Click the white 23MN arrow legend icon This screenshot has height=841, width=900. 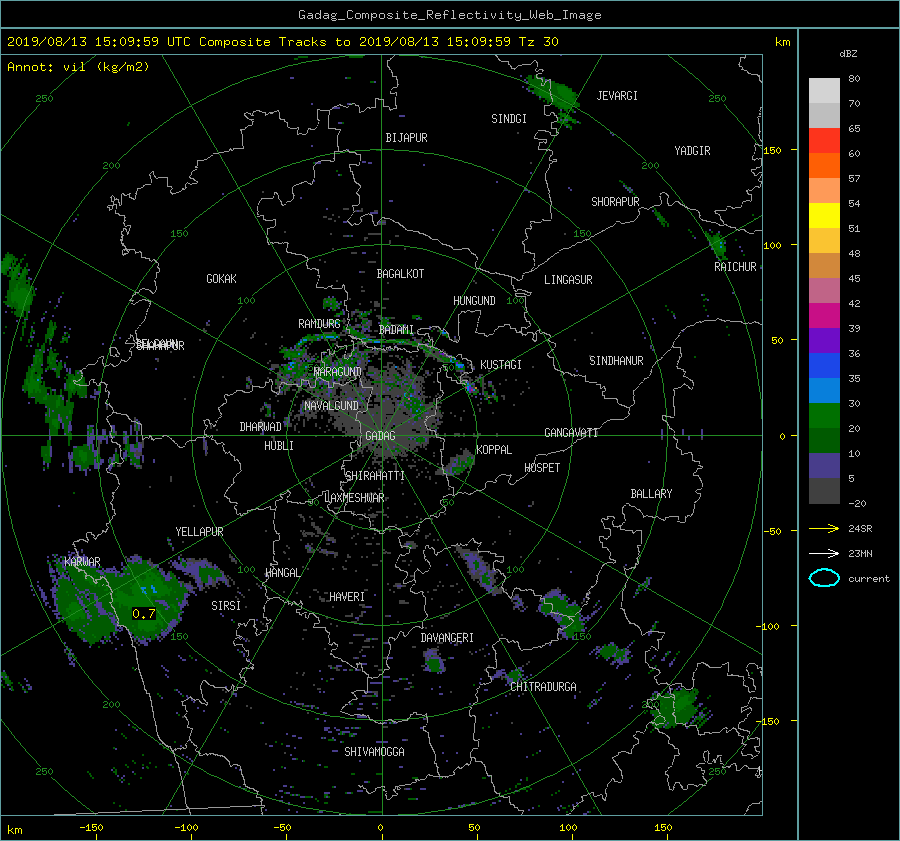click(824, 553)
